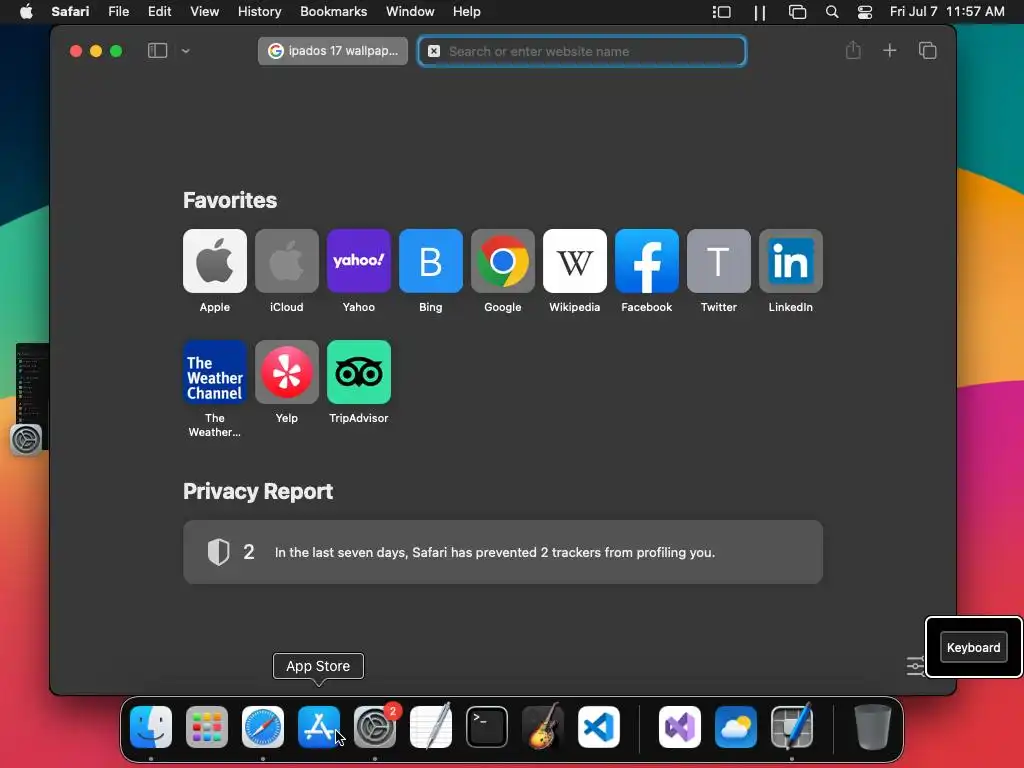The image size is (1024, 768).
Task: Open the Bing favorite
Action: click(x=430, y=261)
